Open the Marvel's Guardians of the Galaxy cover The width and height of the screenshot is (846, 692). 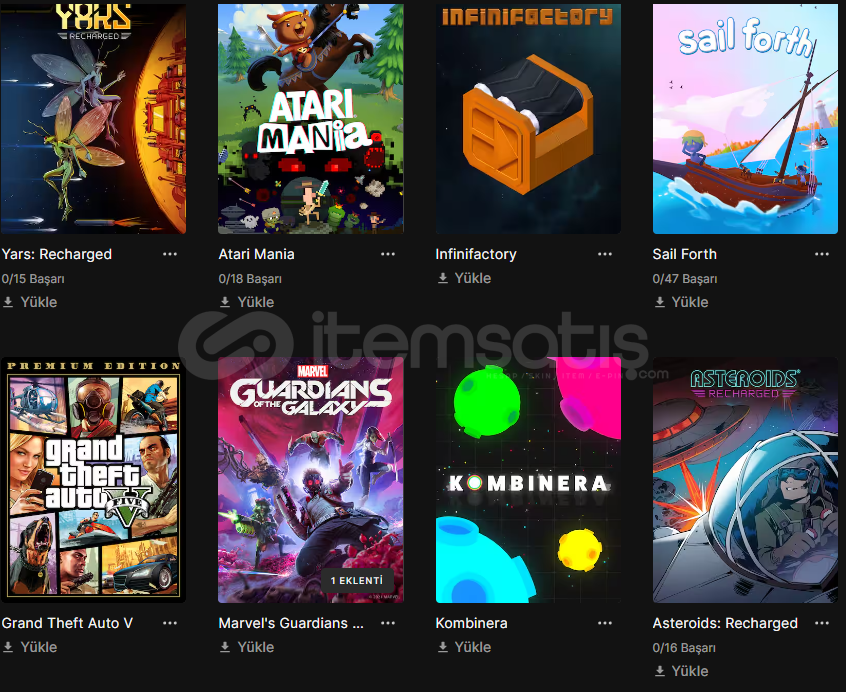click(x=311, y=479)
